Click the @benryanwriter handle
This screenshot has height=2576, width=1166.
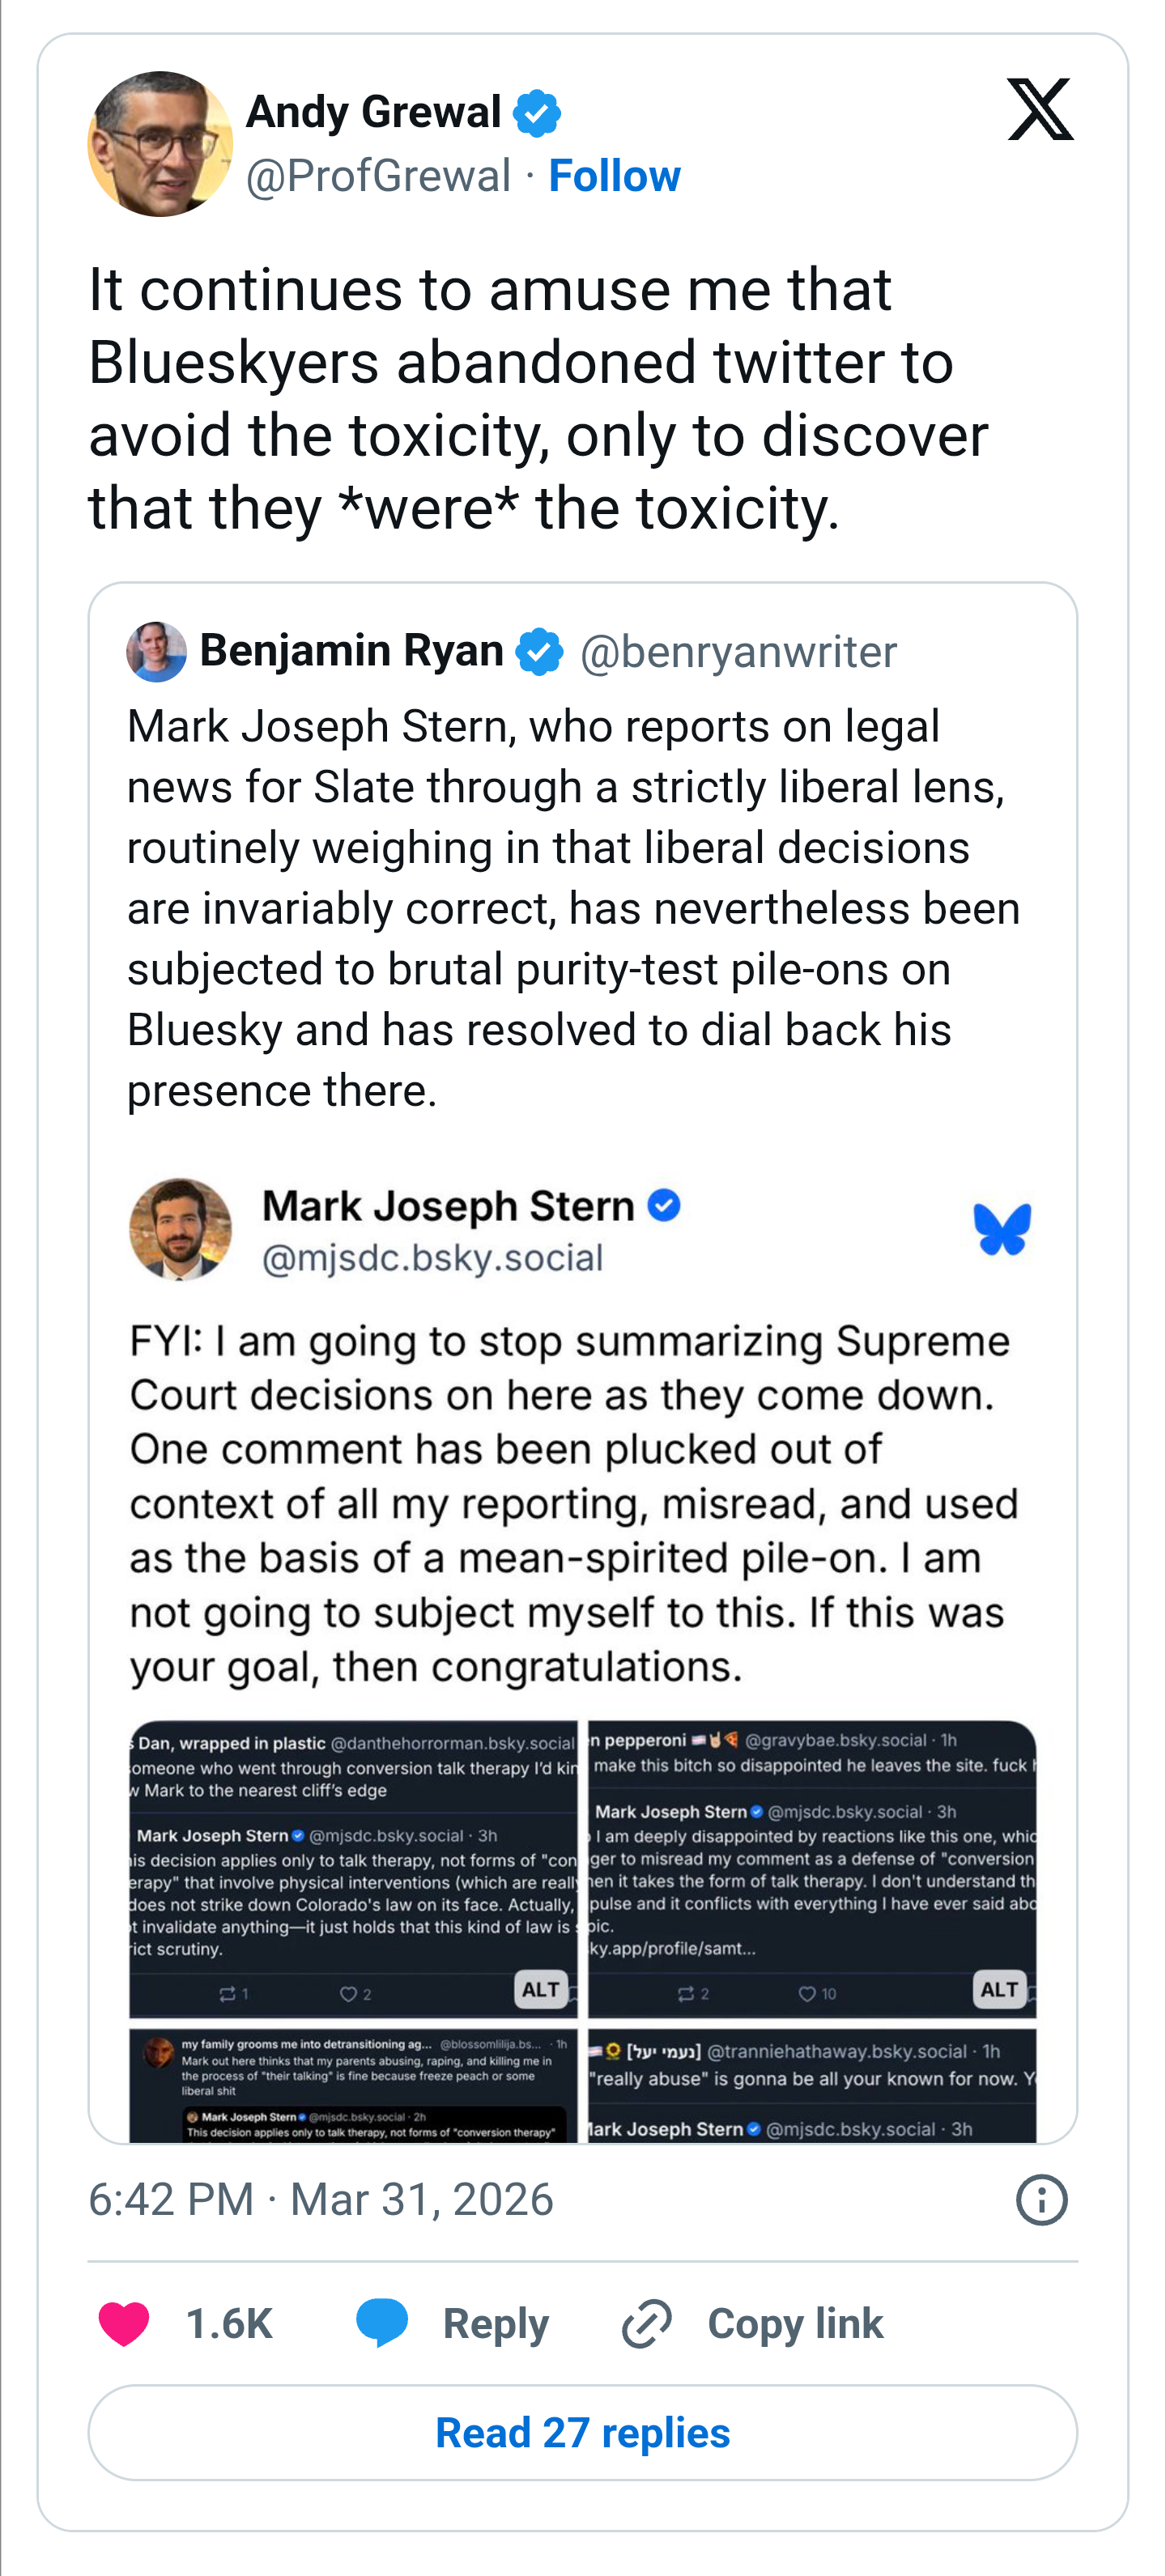click(738, 652)
